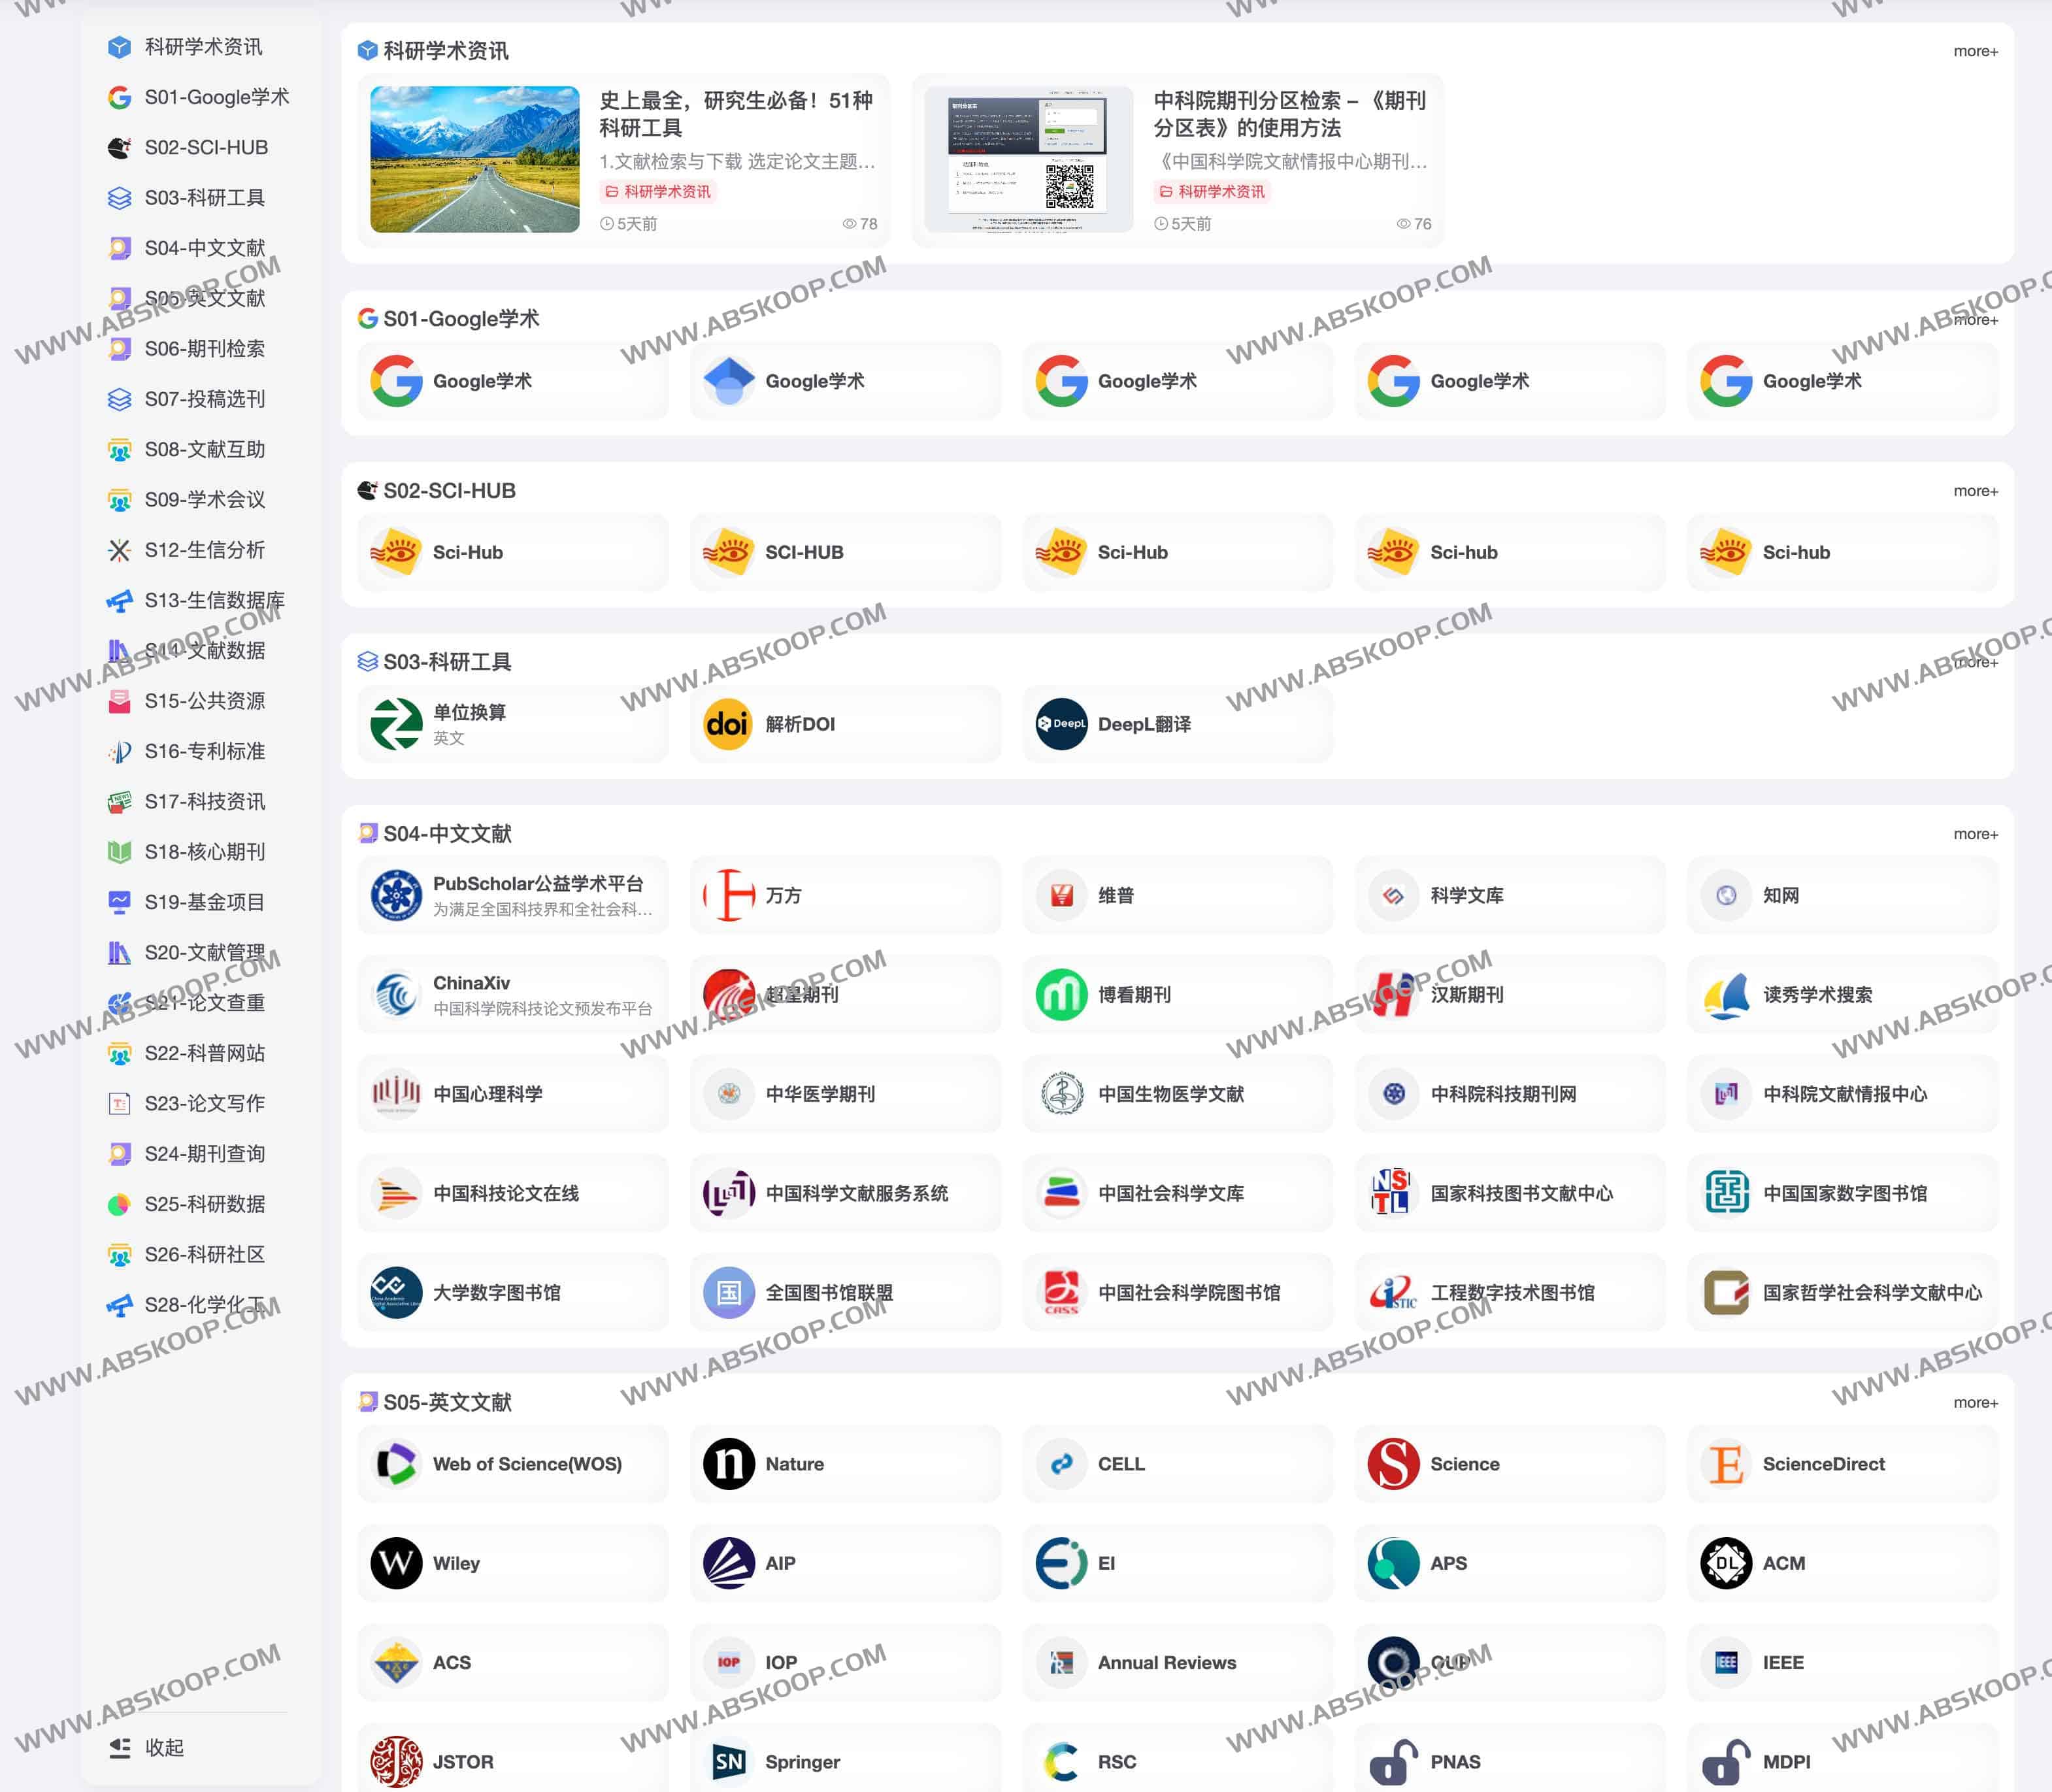Open the DeepL翻译 icon

tap(1061, 724)
